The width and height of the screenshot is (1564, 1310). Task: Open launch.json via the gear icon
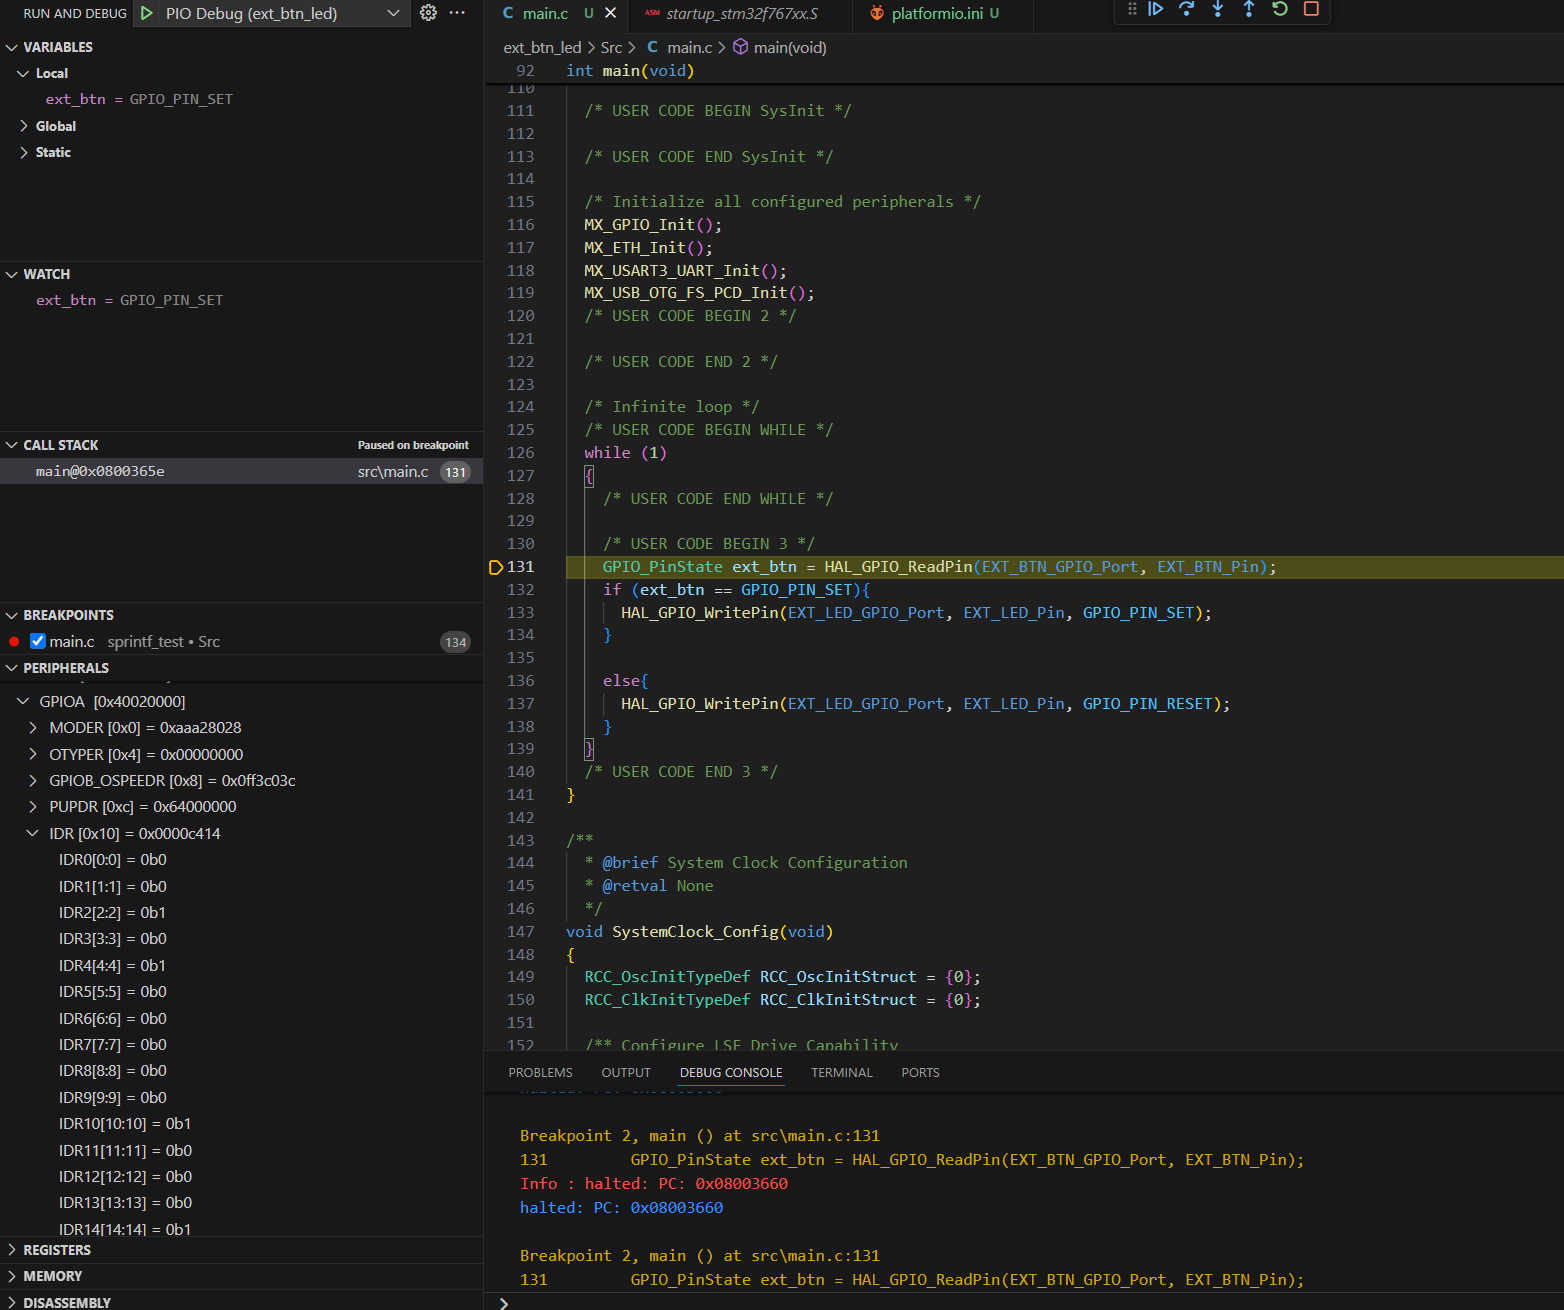pos(428,13)
